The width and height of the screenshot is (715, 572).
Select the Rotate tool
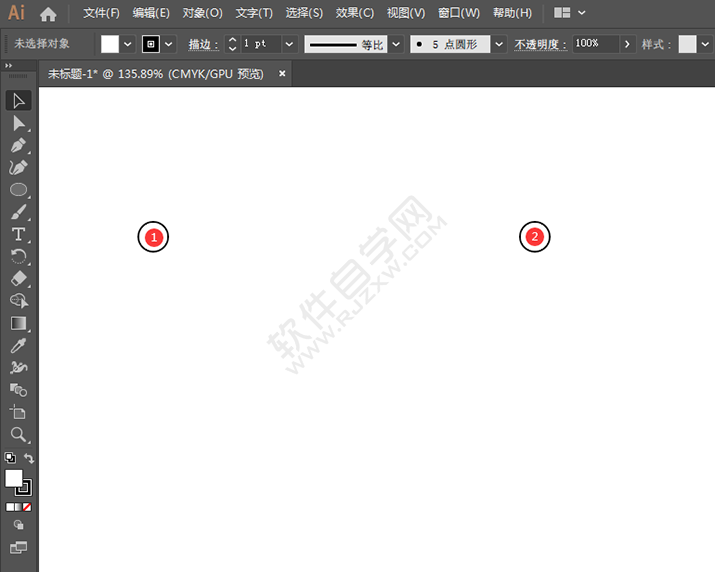tap(18, 256)
